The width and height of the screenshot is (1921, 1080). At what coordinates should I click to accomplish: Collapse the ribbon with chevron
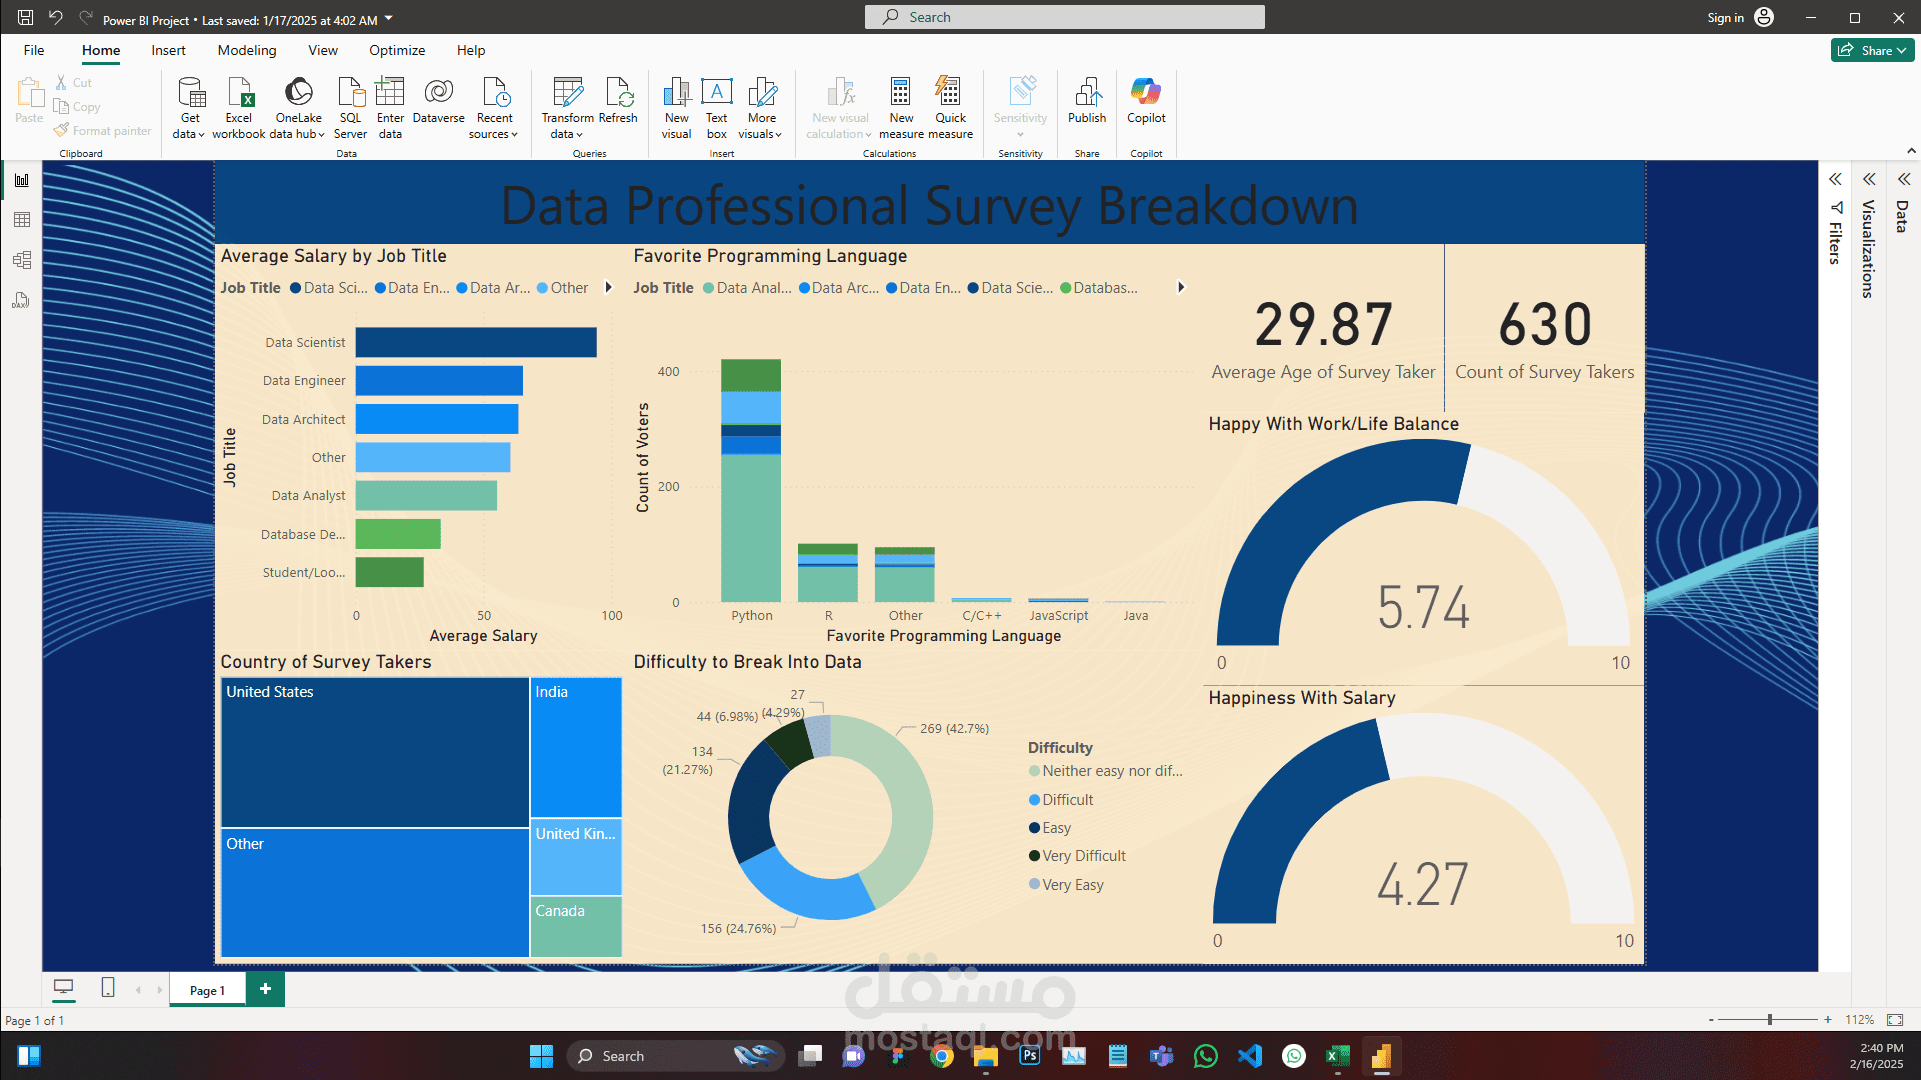pos(1911,151)
